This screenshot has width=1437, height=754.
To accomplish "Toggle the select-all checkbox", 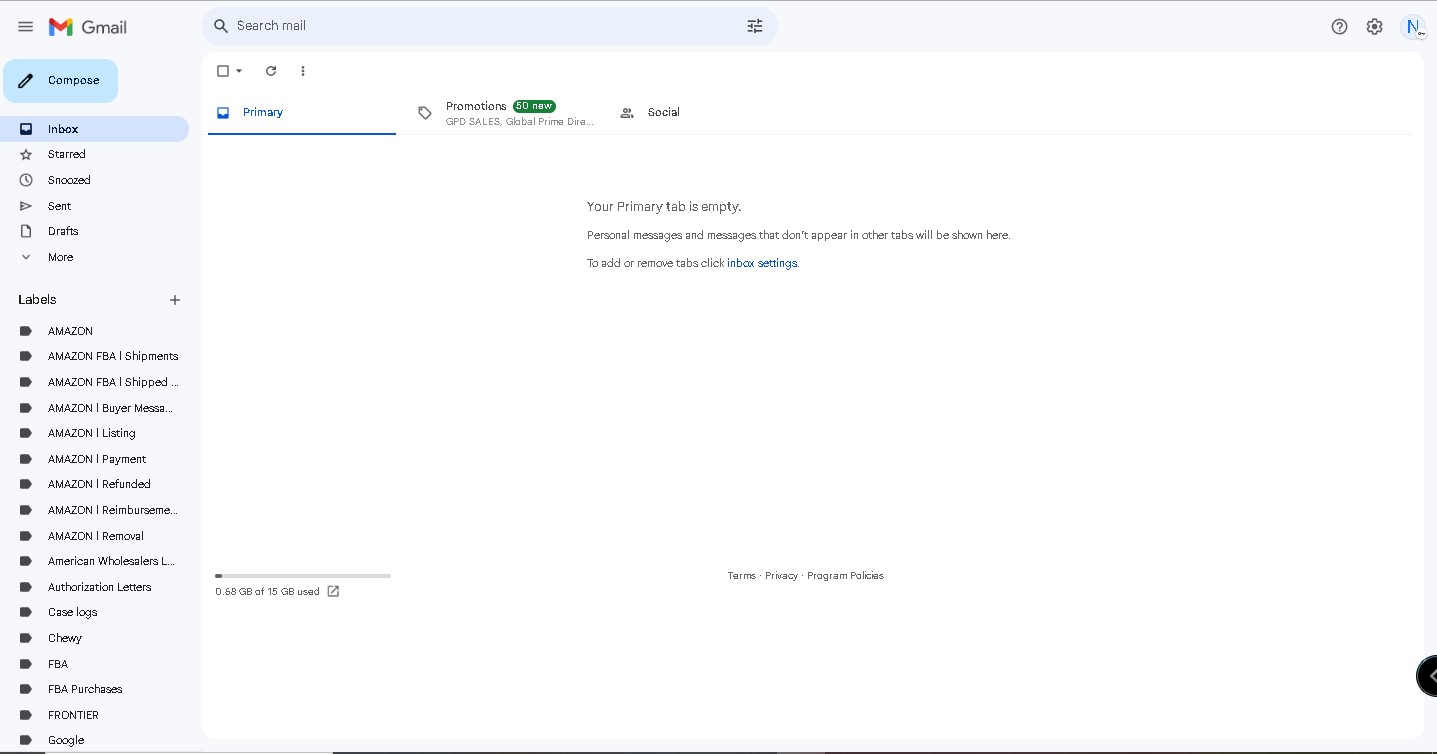I will click(223, 71).
